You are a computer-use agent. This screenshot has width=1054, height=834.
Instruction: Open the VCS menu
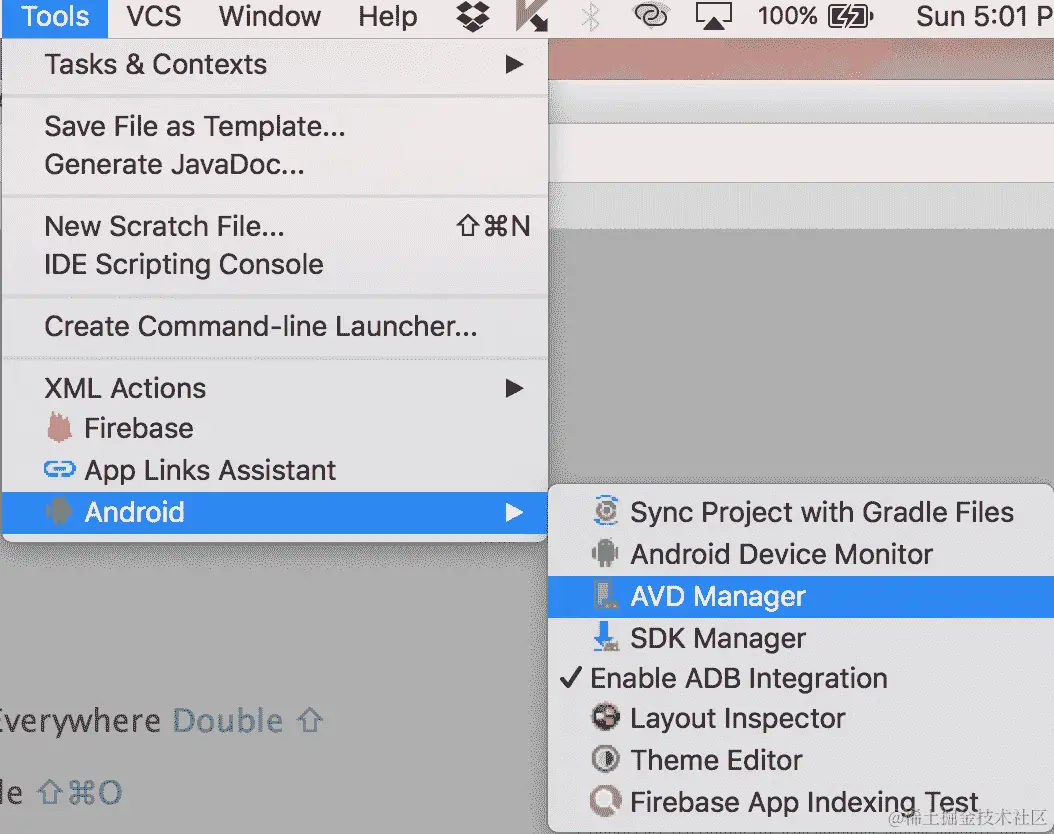pos(154,16)
